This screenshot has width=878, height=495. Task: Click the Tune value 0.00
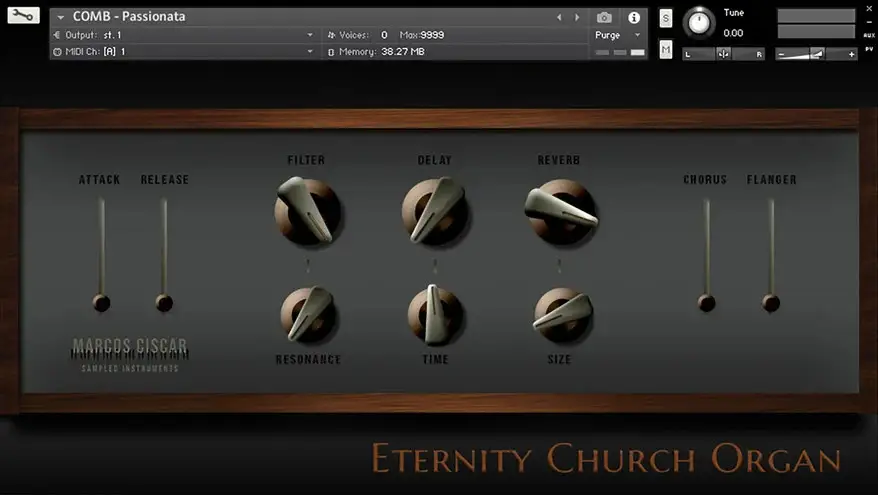733,33
